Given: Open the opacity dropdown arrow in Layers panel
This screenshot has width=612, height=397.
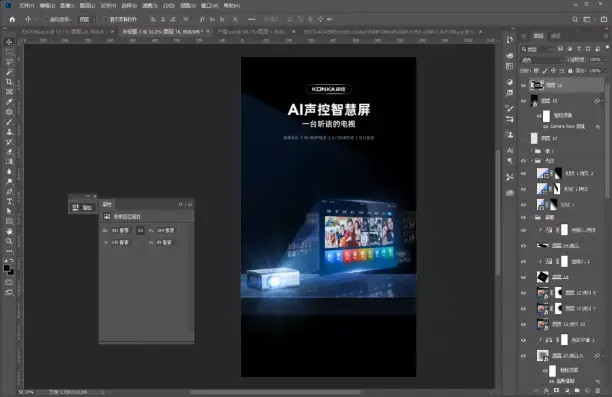Looking at the screenshot, I should 606,60.
